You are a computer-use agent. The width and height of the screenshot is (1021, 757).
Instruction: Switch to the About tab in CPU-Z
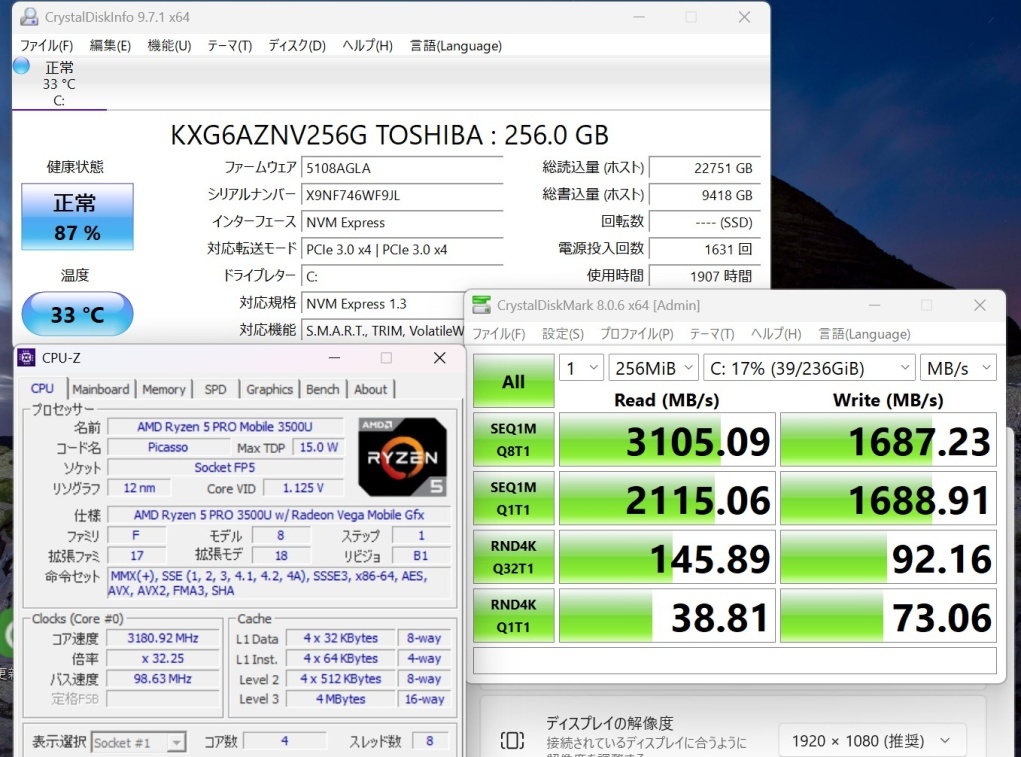pos(371,389)
